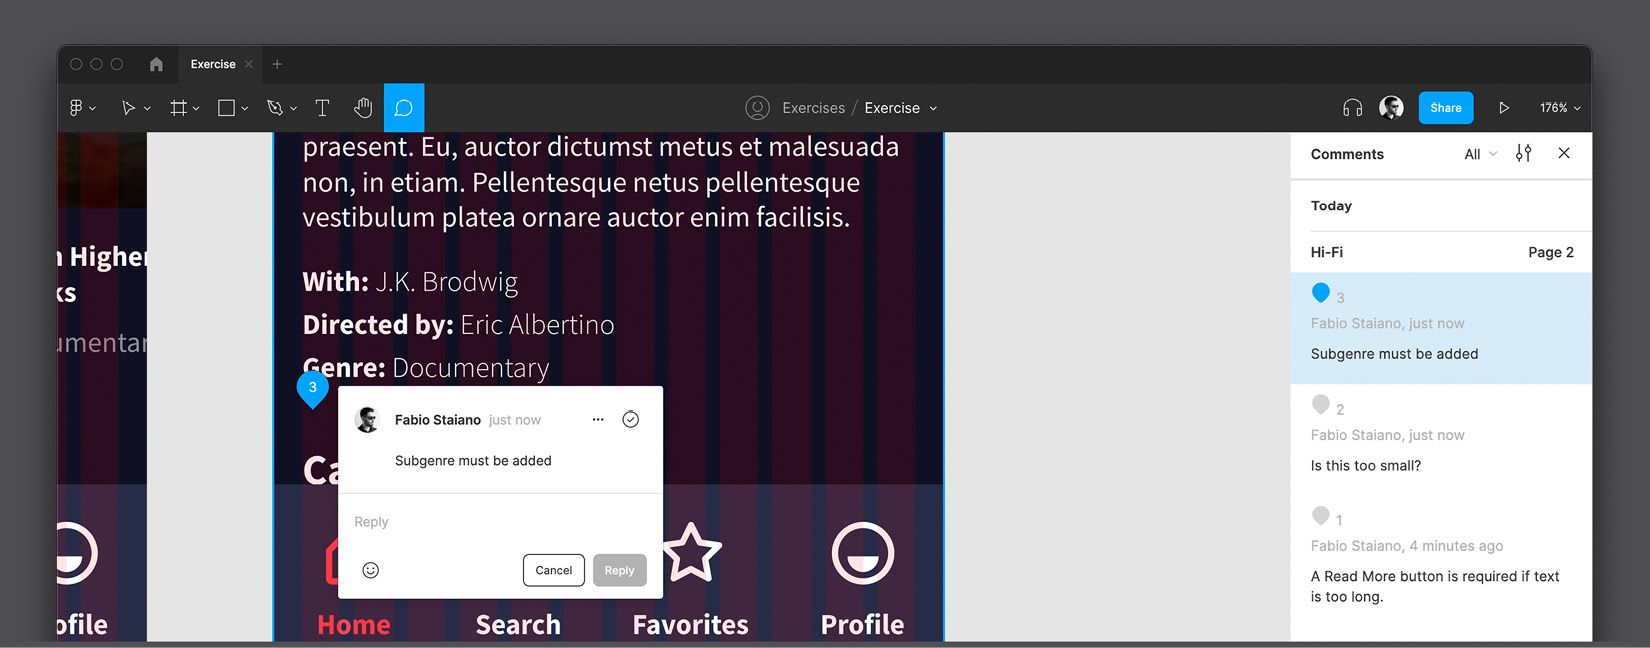Open the 176% zoom dropdown
Screen dimensions: 1650x648
(1560, 108)
